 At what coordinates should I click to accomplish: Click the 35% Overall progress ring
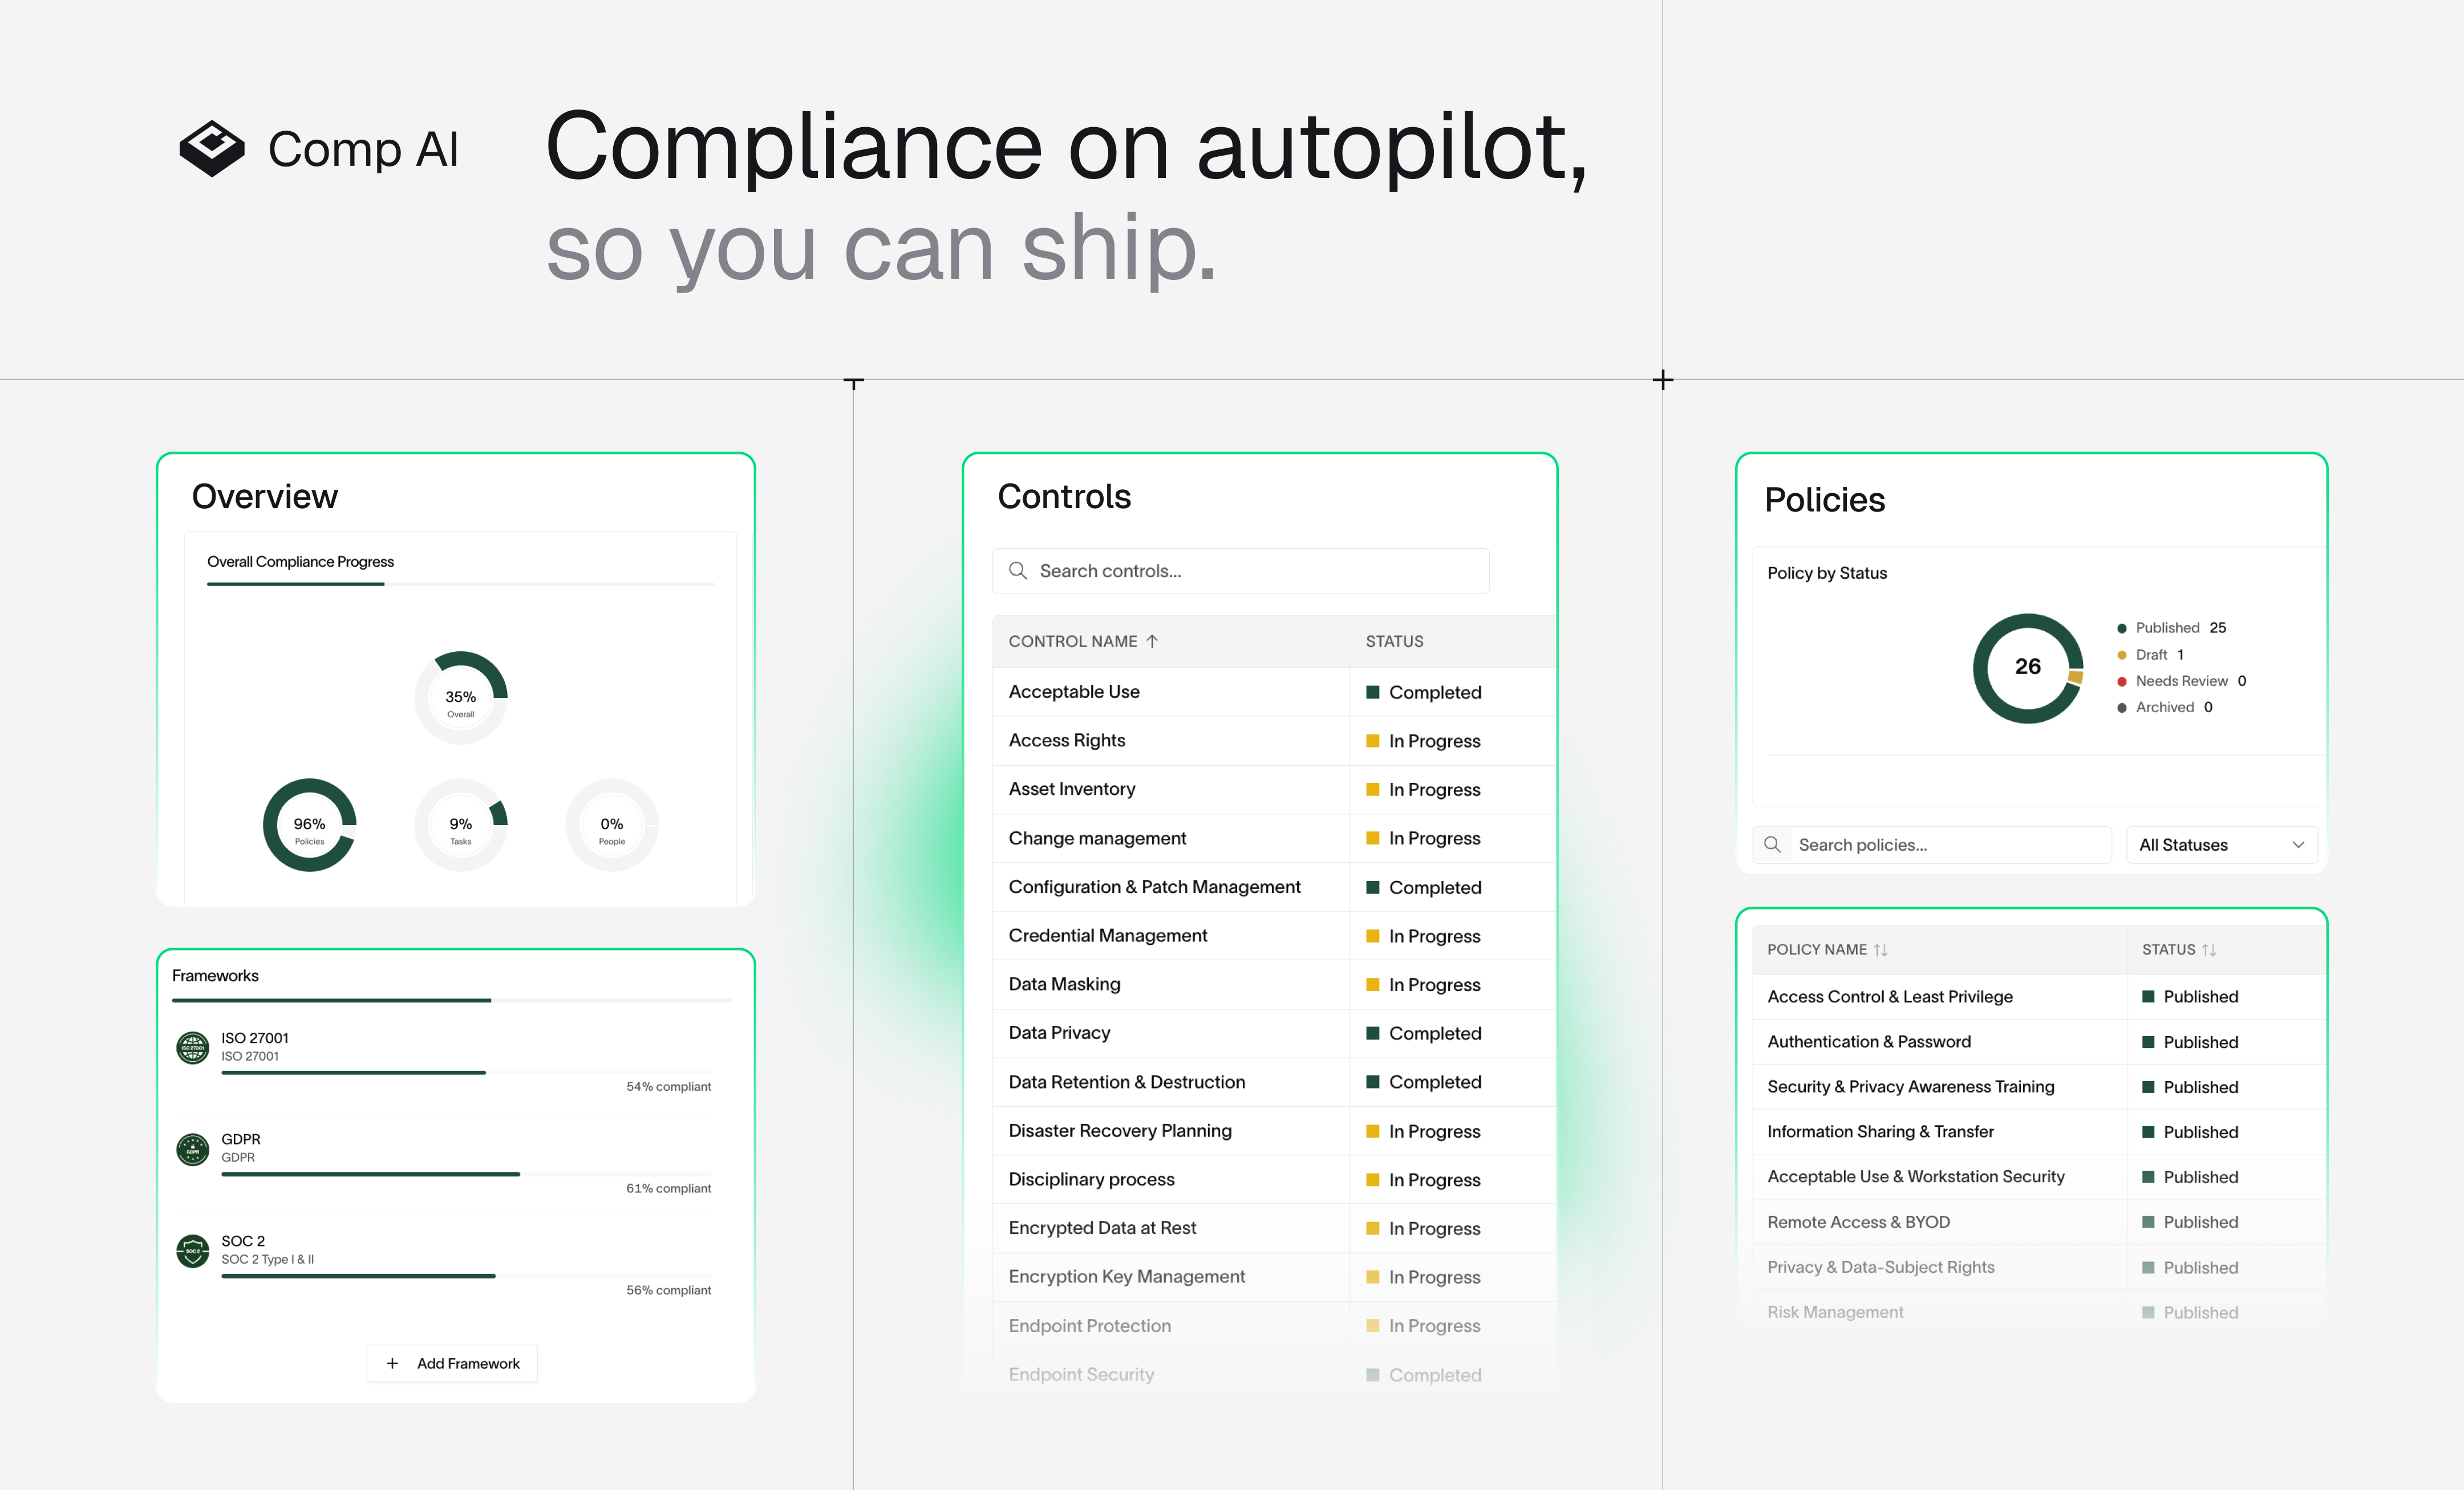click(461, 697)
